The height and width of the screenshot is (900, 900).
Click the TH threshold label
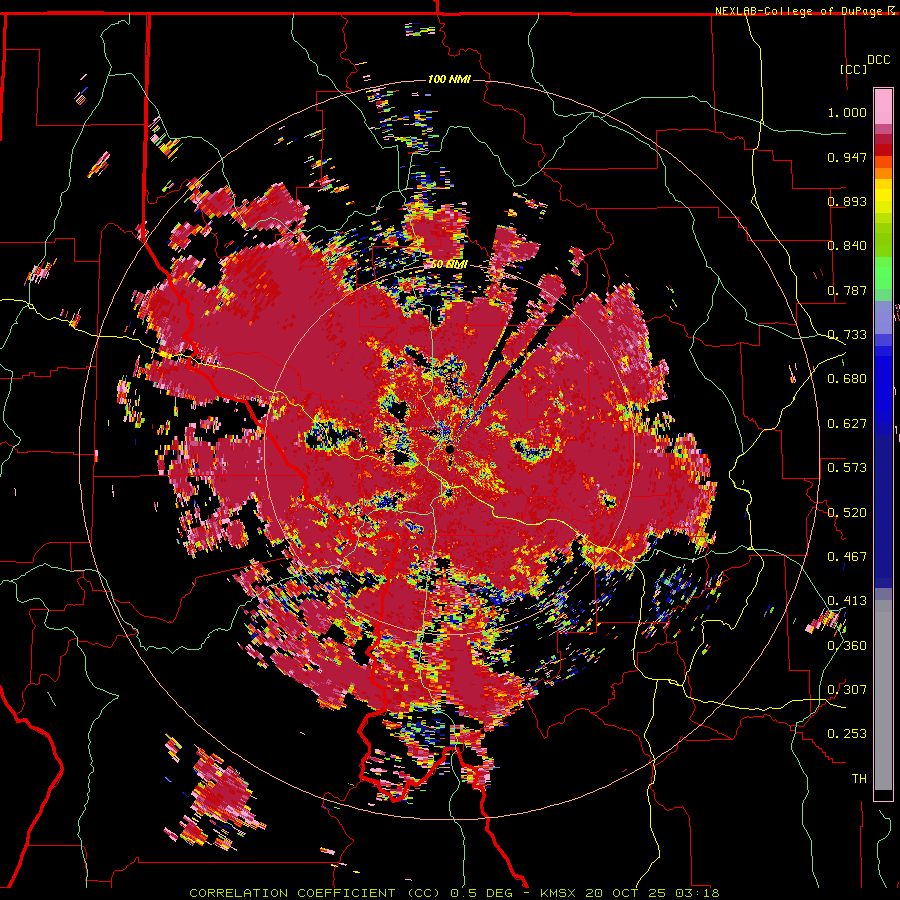point(859,778)
